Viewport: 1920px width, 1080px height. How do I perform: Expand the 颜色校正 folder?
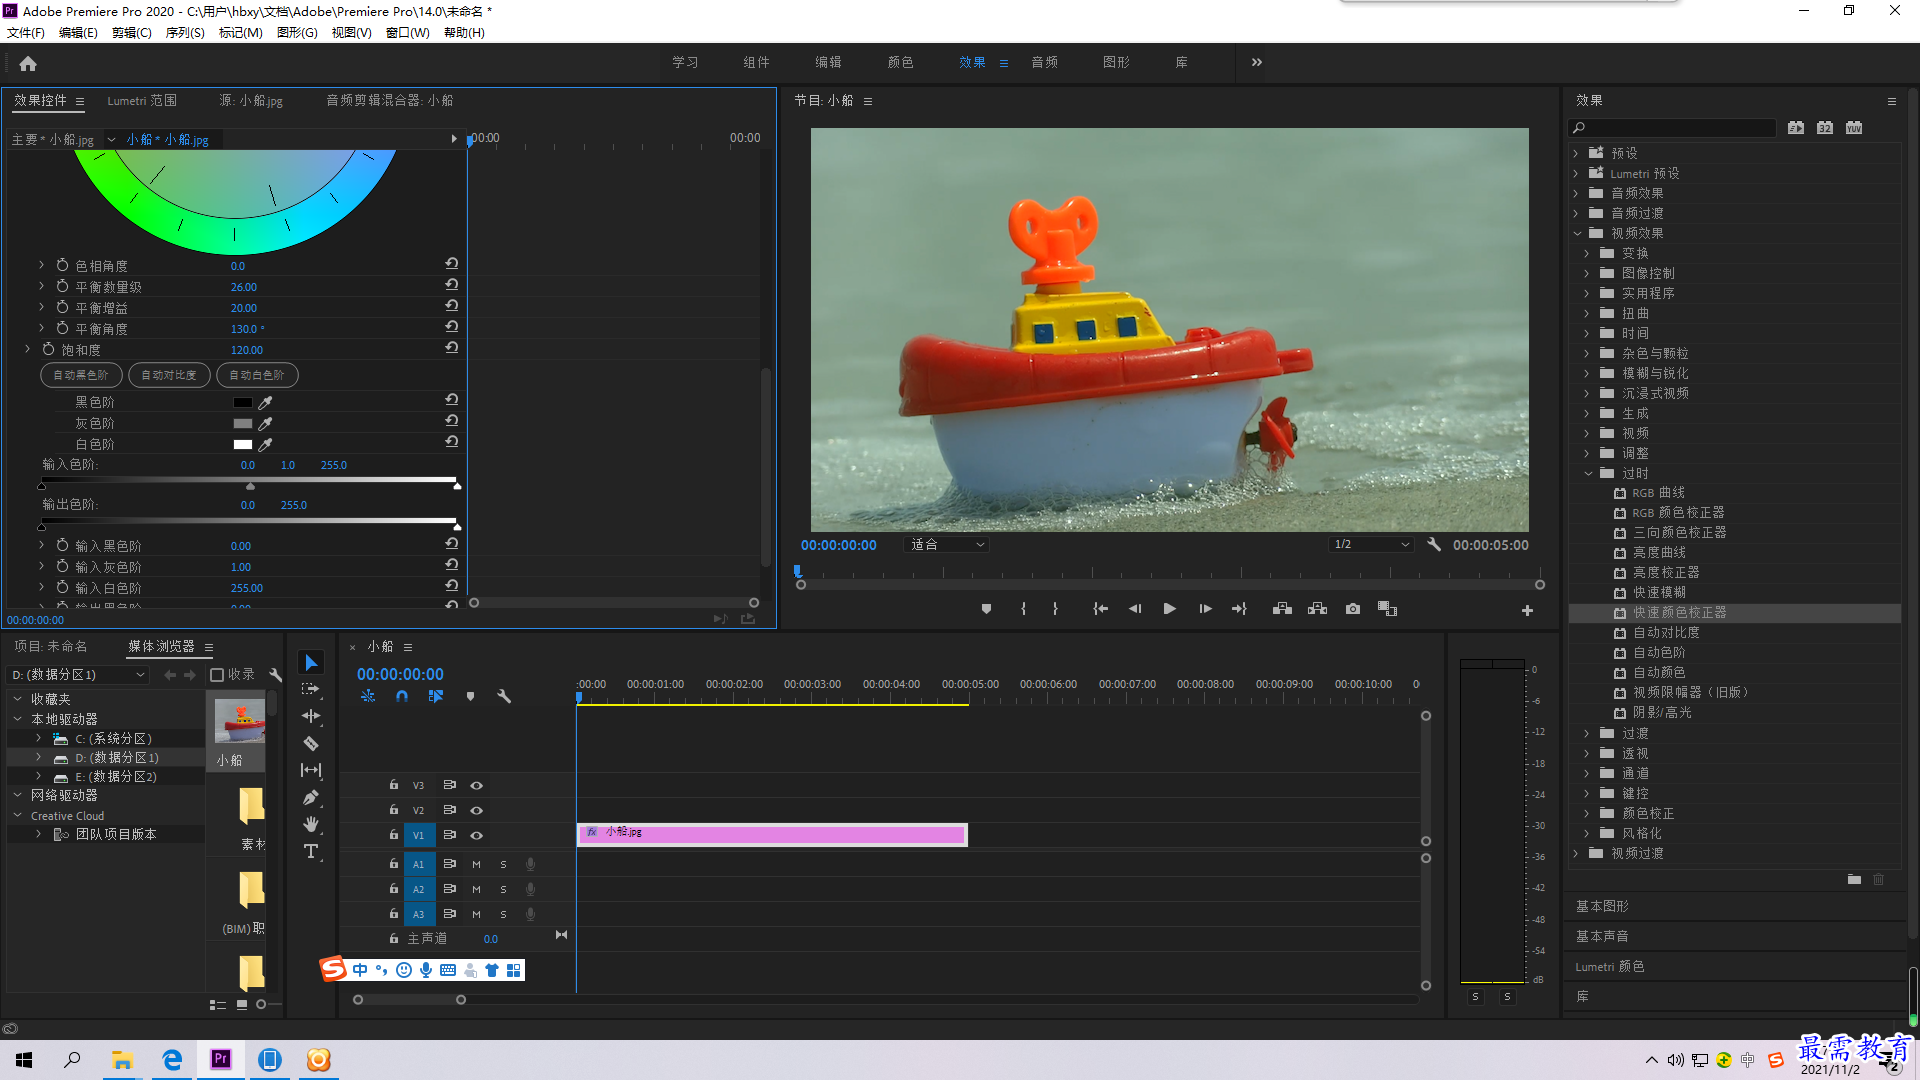[1587, 813]
